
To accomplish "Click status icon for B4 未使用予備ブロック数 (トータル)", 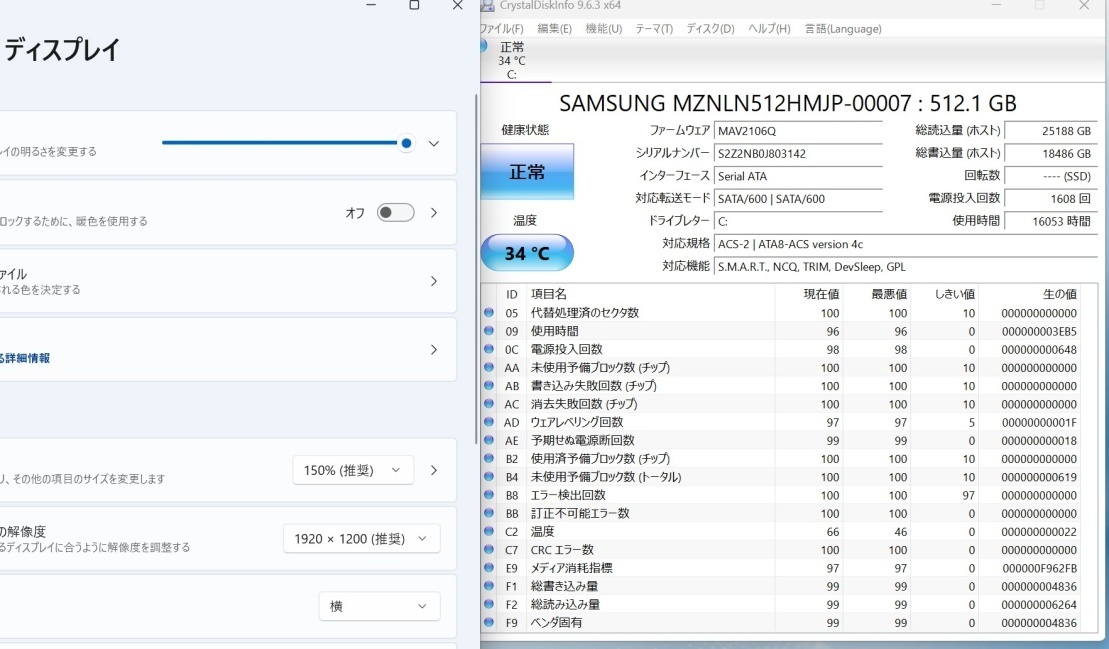I will coord(488,477).
